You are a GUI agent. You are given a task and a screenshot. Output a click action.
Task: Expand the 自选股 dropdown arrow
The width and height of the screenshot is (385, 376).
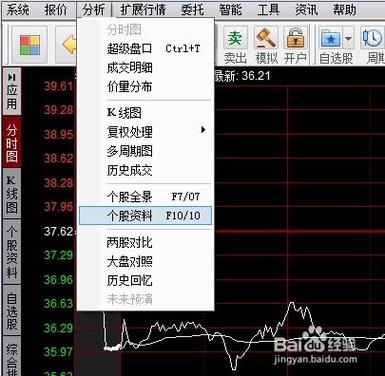tap(348, 39)
